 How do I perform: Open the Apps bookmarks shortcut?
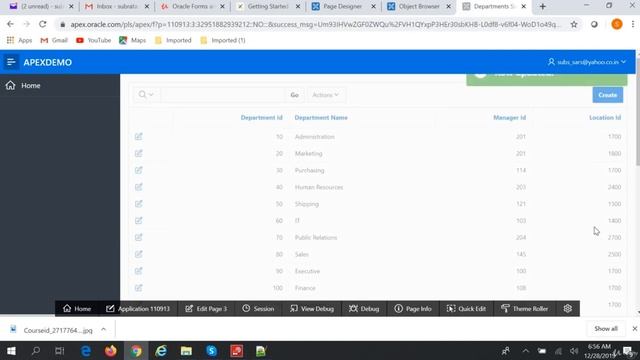[x=19, y=40]
